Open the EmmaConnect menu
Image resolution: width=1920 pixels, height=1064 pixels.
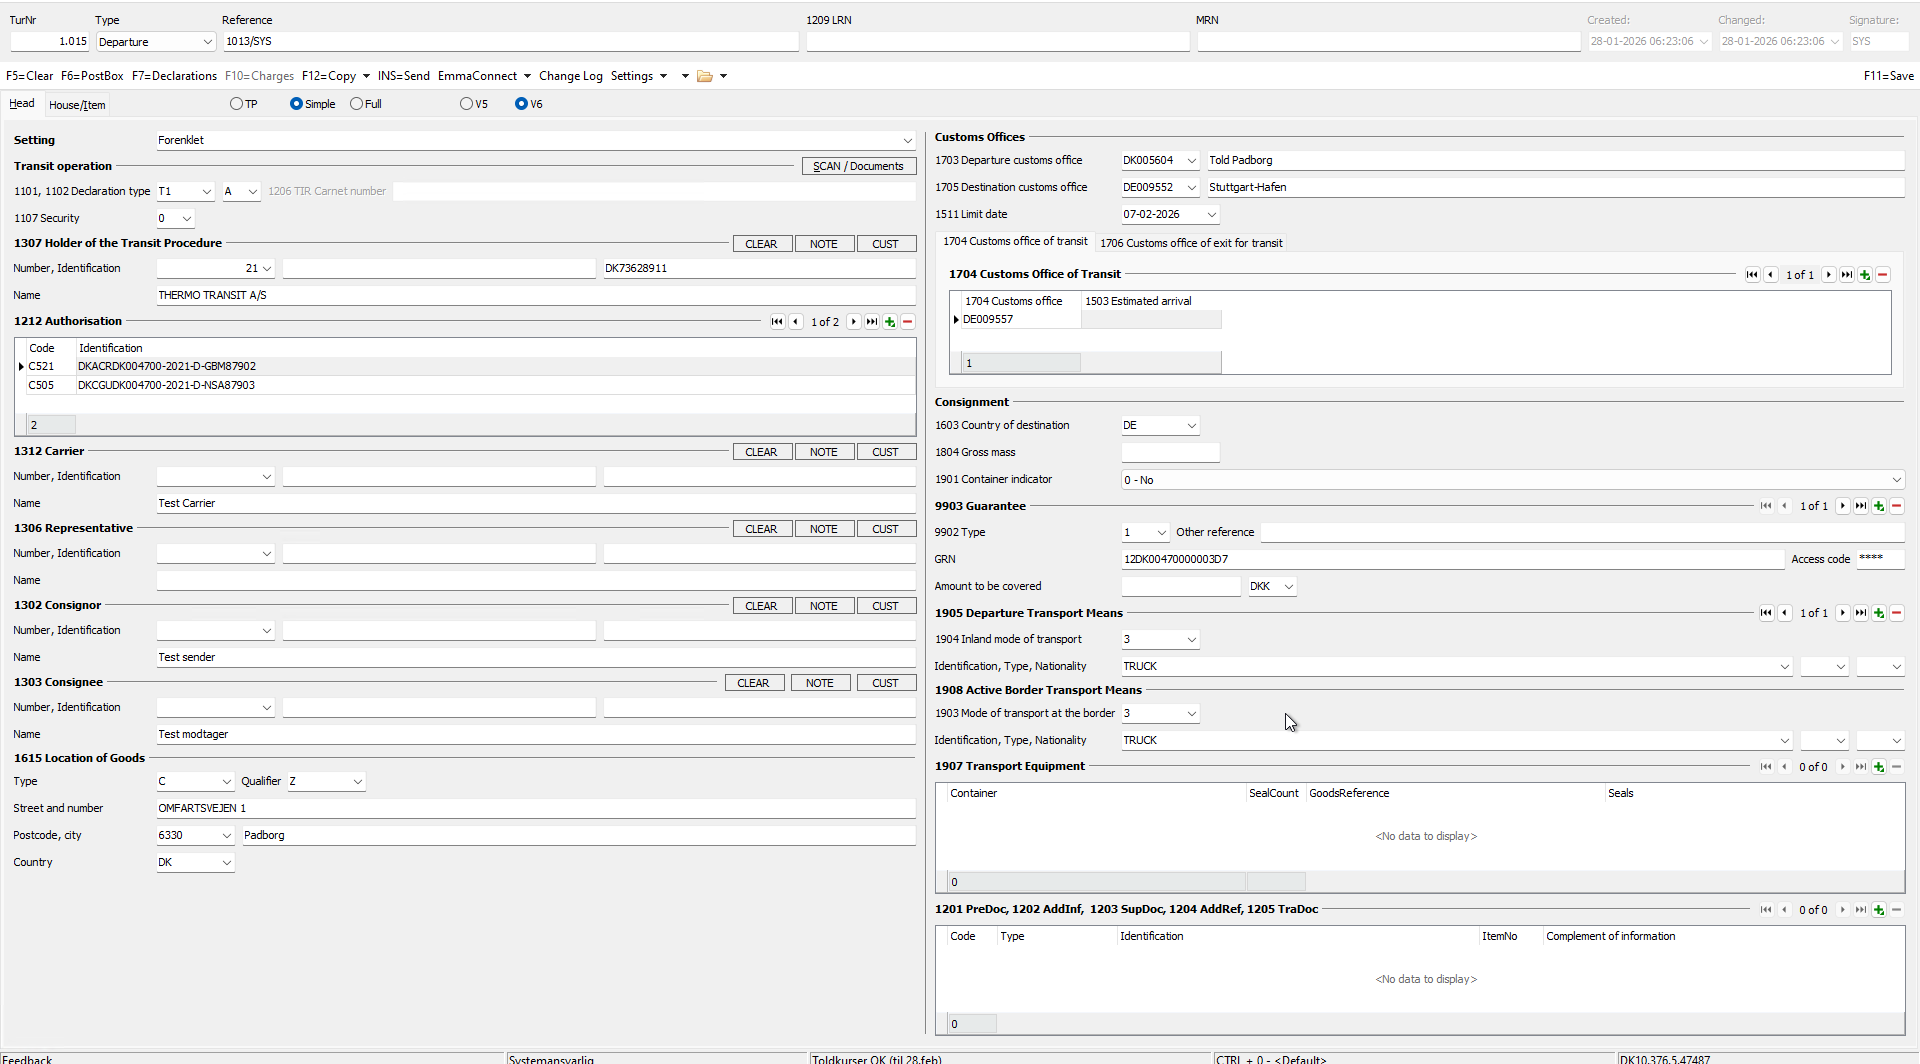point(484,76)
